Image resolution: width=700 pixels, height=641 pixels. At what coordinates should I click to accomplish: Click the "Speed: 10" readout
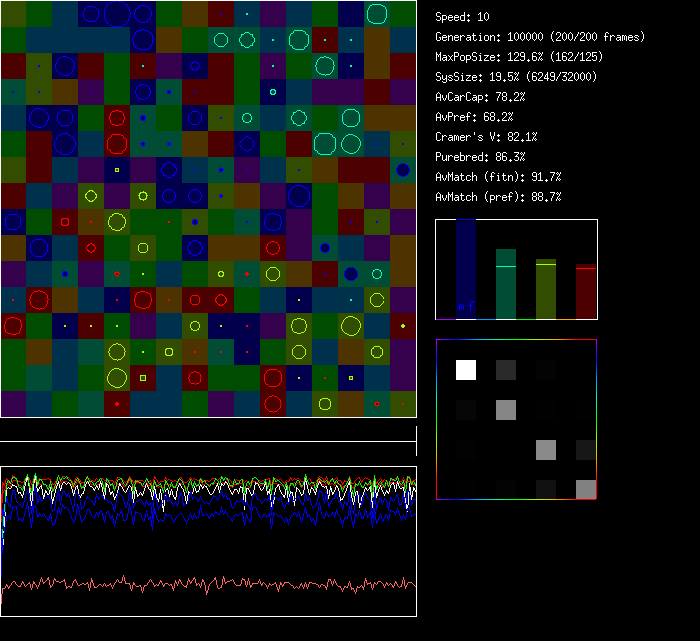(x=463, y=17)
